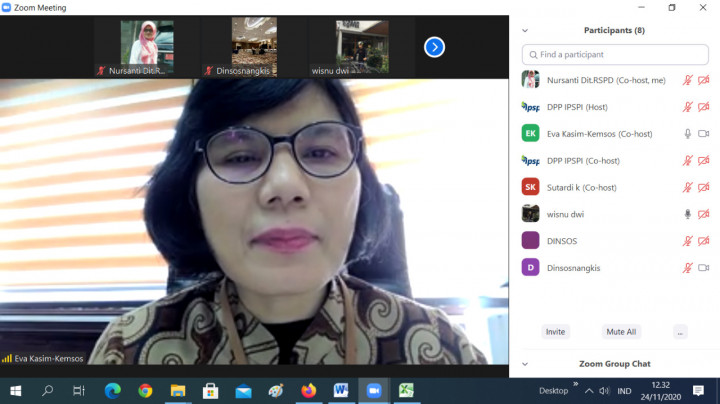Viewport: 720px width, 404px height.
Task: Collapse the Participants panel chevron
Action: [525, 30]
